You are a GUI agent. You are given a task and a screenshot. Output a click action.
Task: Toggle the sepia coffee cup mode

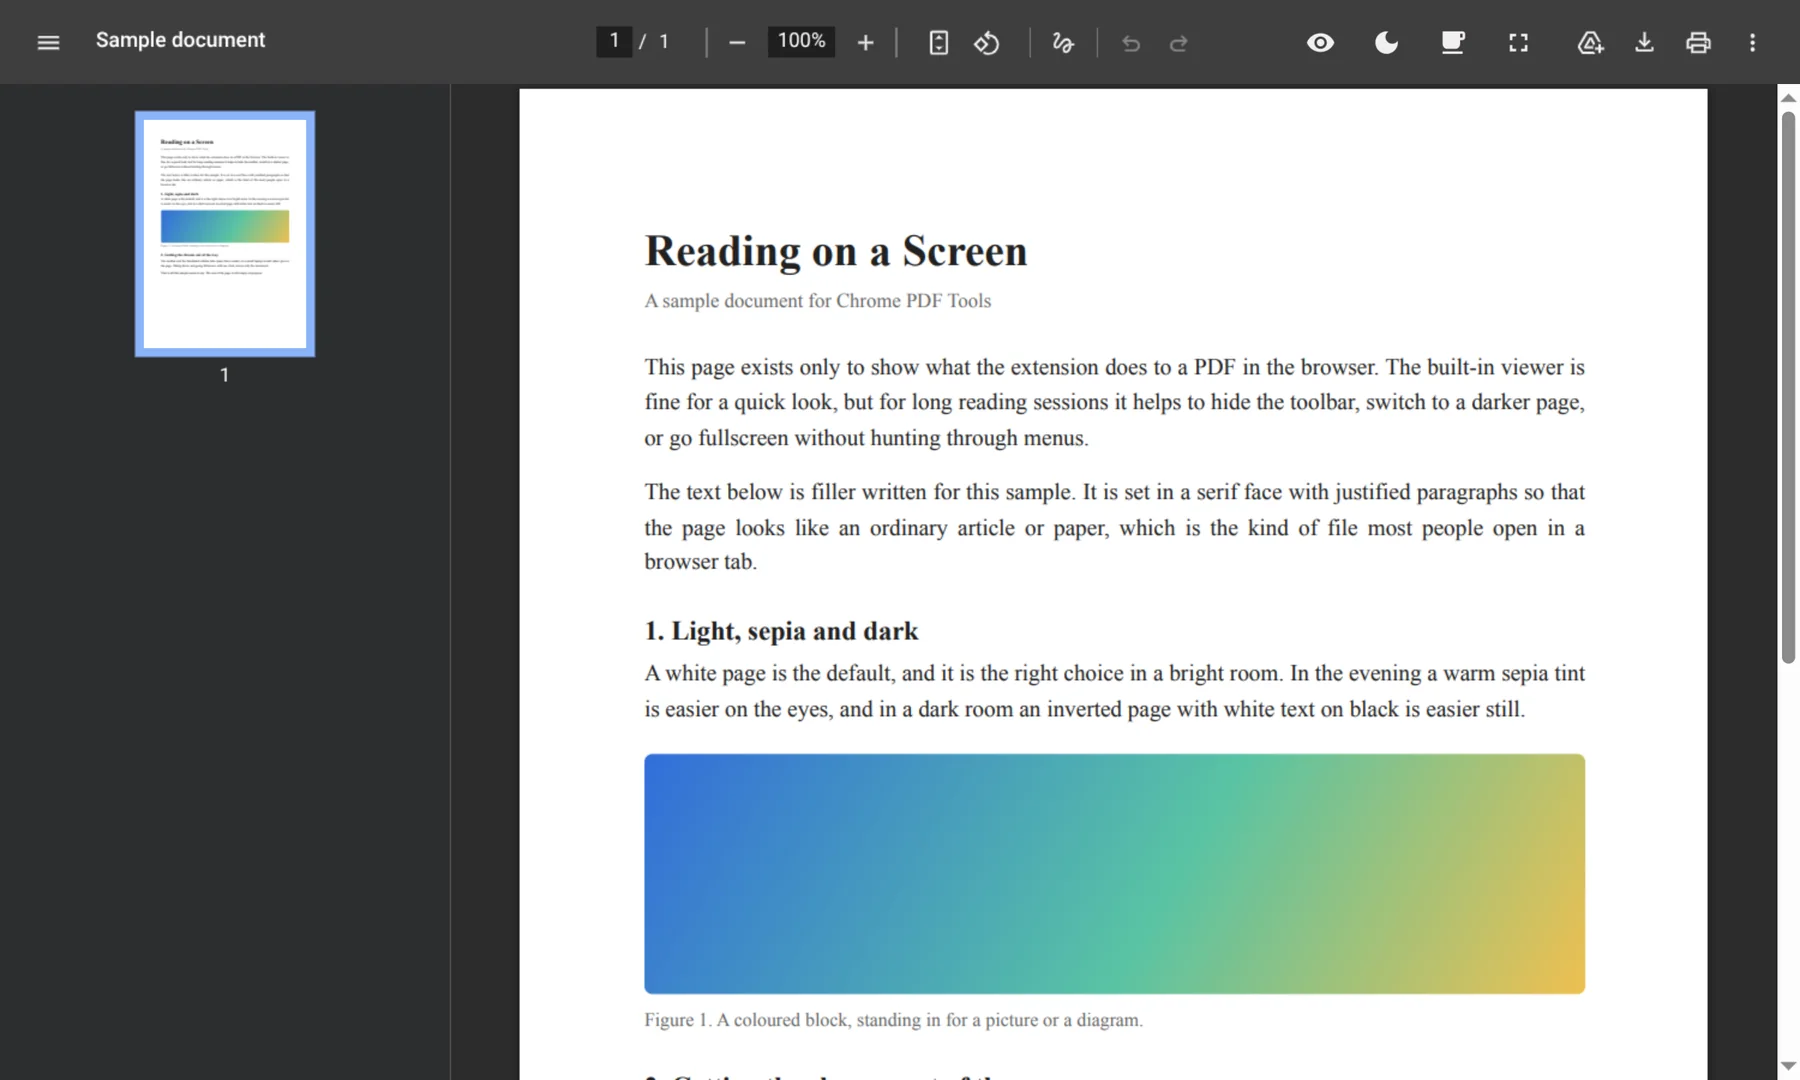(x=1452, y=42)
